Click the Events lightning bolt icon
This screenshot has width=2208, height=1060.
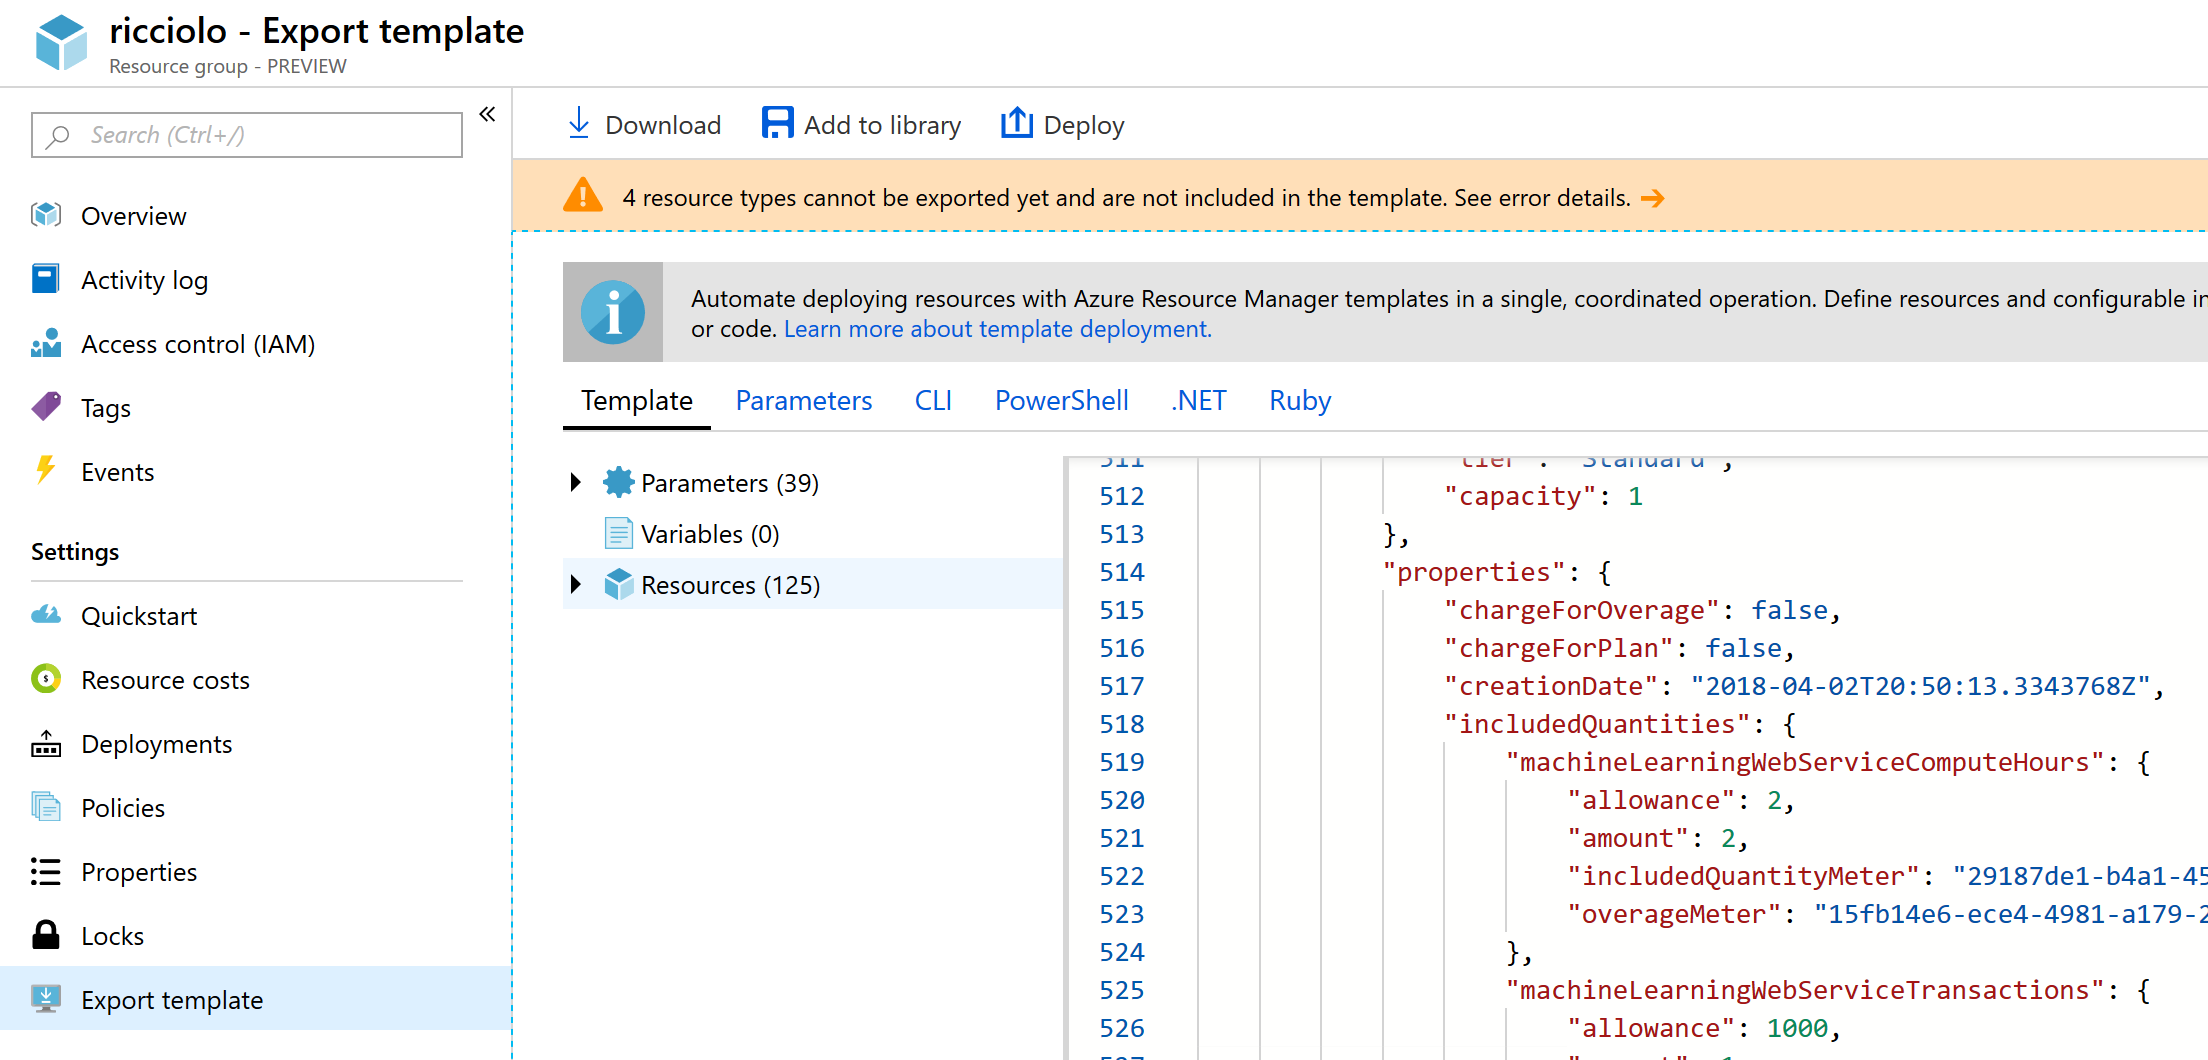(46, 471)
